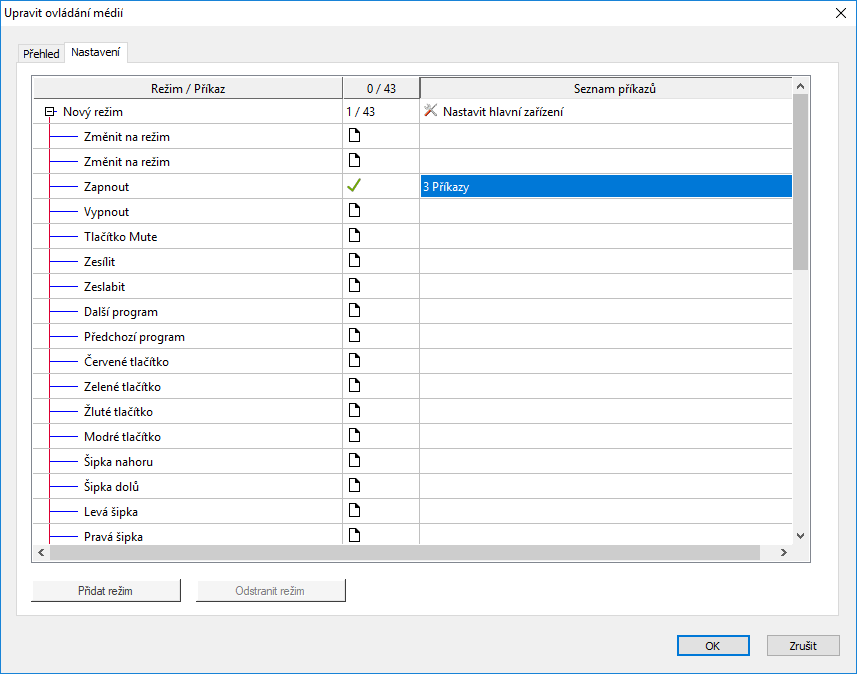Confirm the dialog with OK
Screen dimensions: 857x674
click(712, 645)
